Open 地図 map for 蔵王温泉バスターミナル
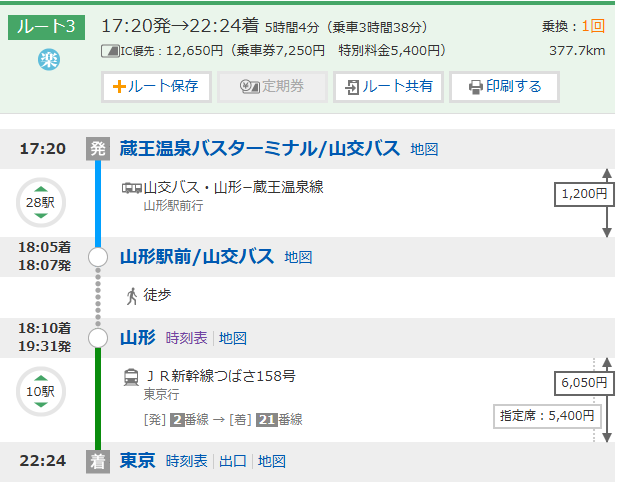The image size is (617, 486). pos(424,149)
